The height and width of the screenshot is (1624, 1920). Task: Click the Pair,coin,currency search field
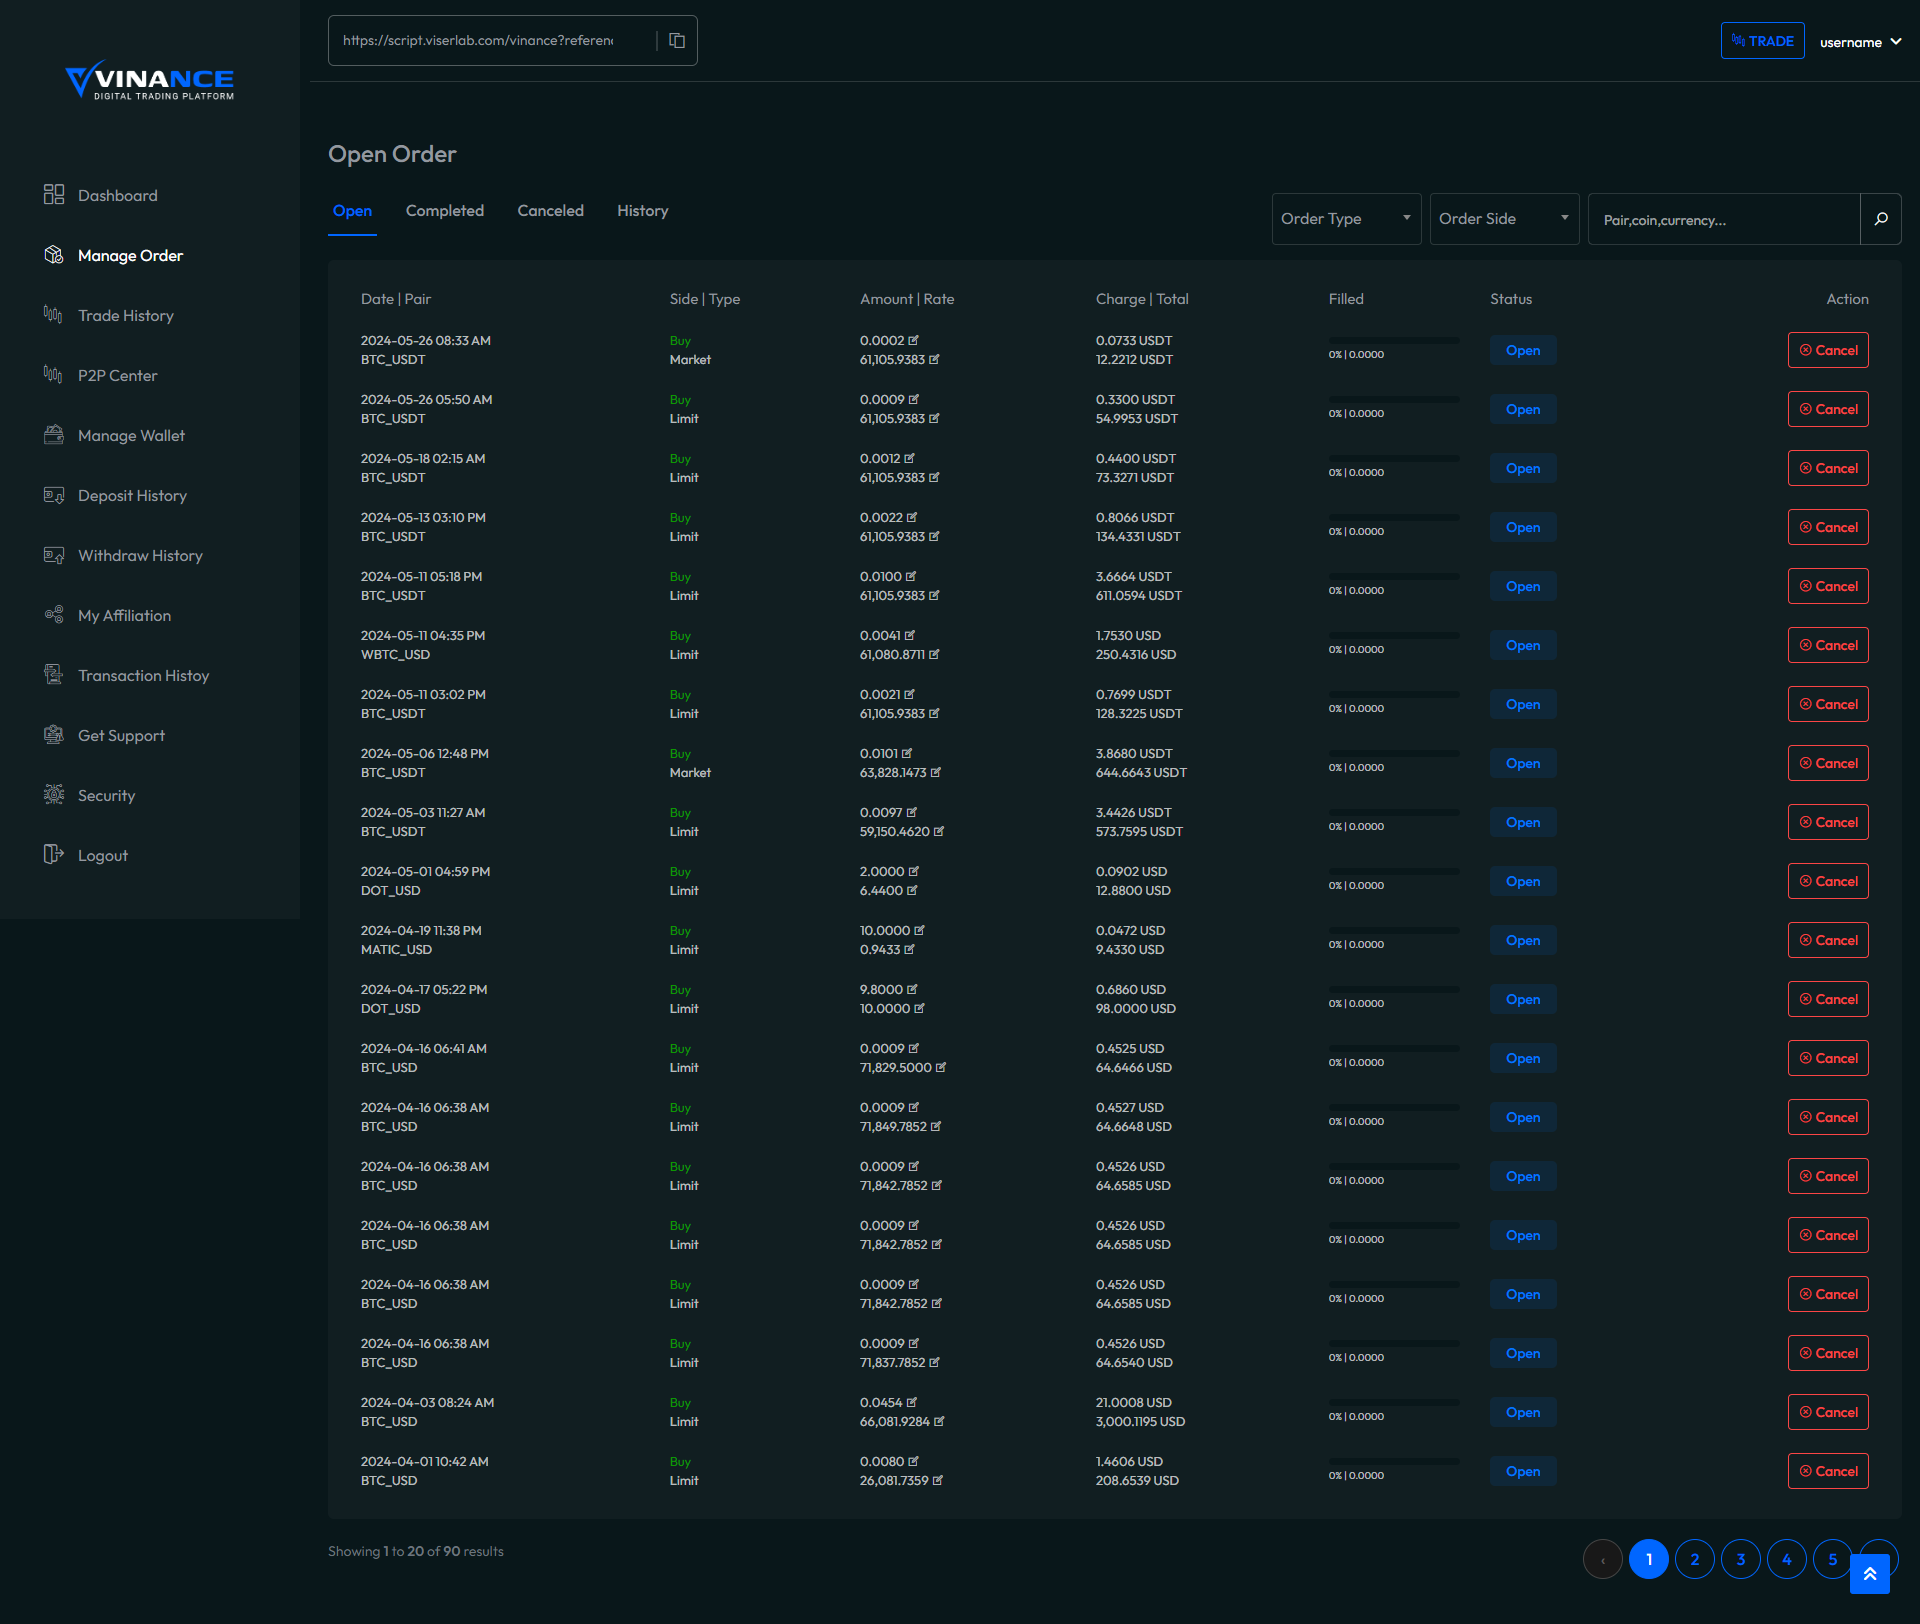tap(1724, 220)
